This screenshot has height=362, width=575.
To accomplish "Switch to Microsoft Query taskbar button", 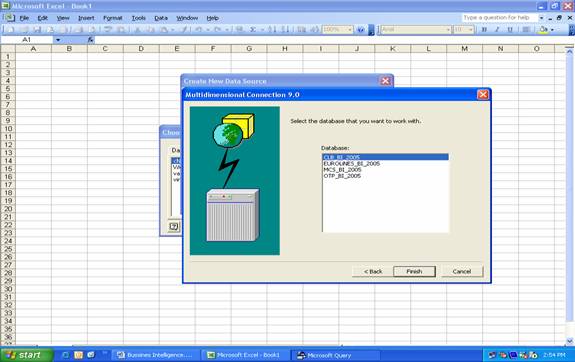I will 335,355.
